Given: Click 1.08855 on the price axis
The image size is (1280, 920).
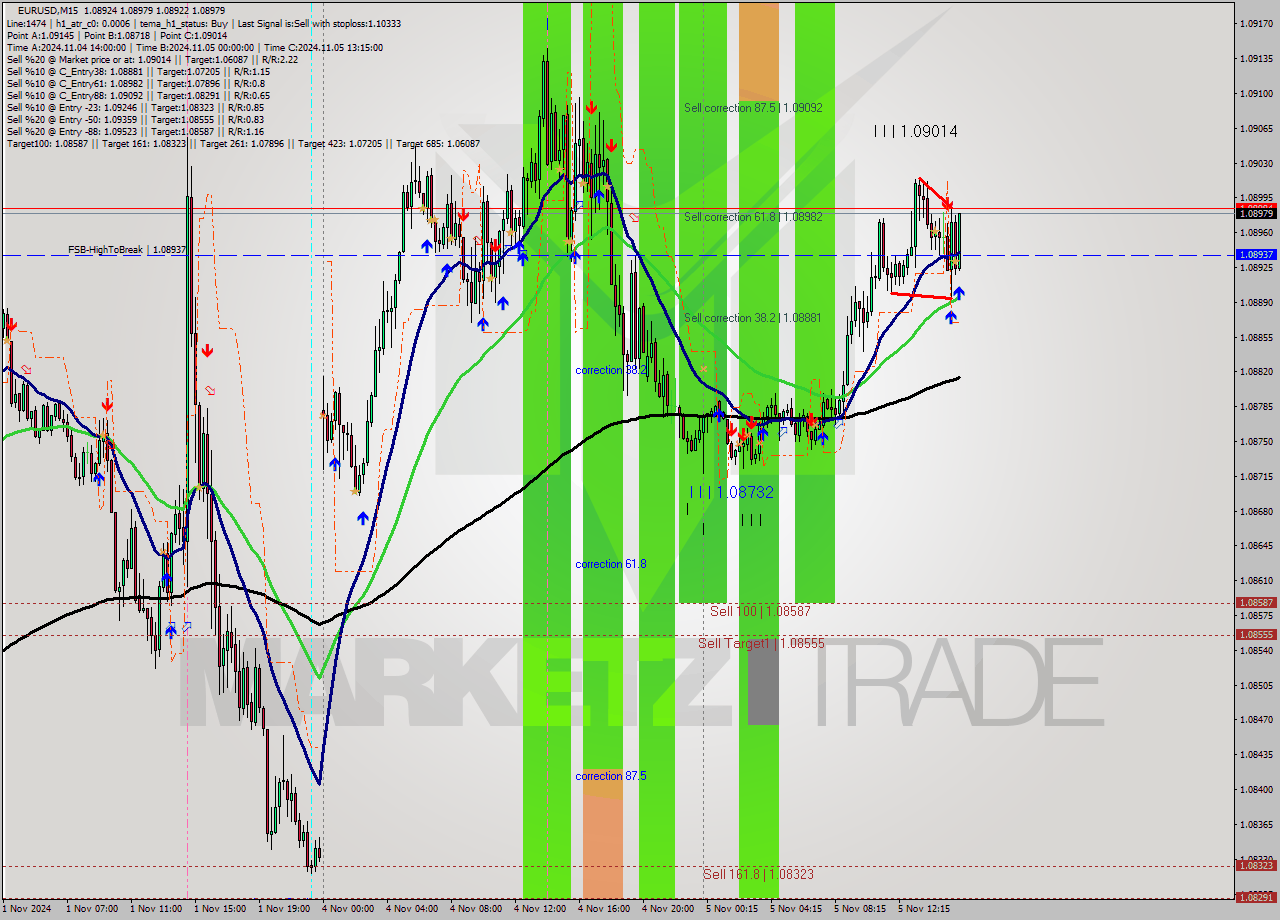Looking at the screenshot, I should [1256, 337].
